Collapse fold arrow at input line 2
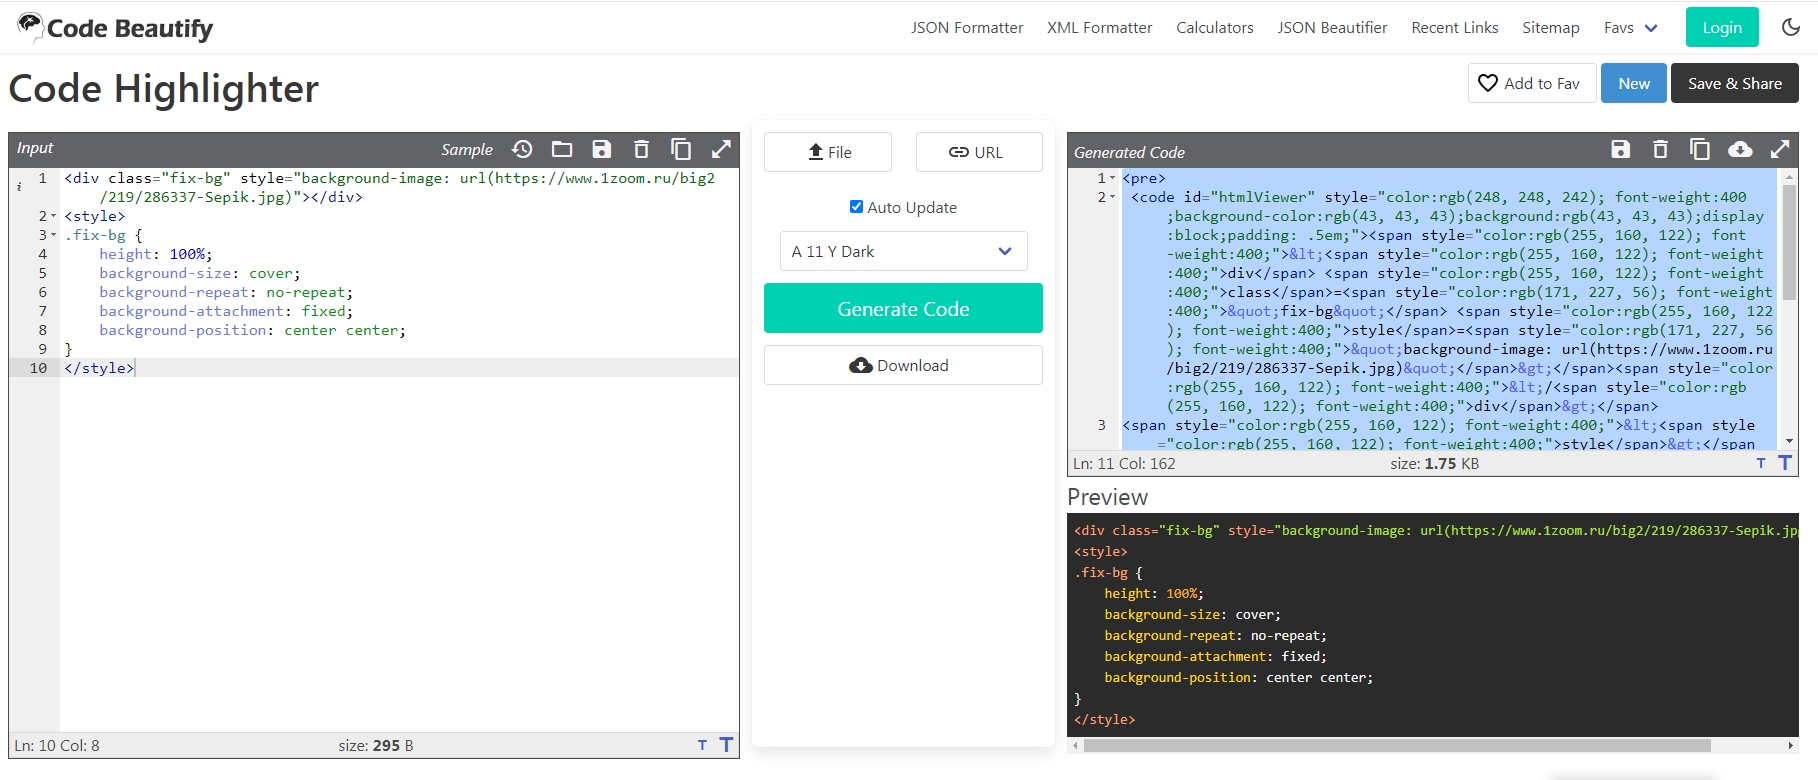 [54, 216]
